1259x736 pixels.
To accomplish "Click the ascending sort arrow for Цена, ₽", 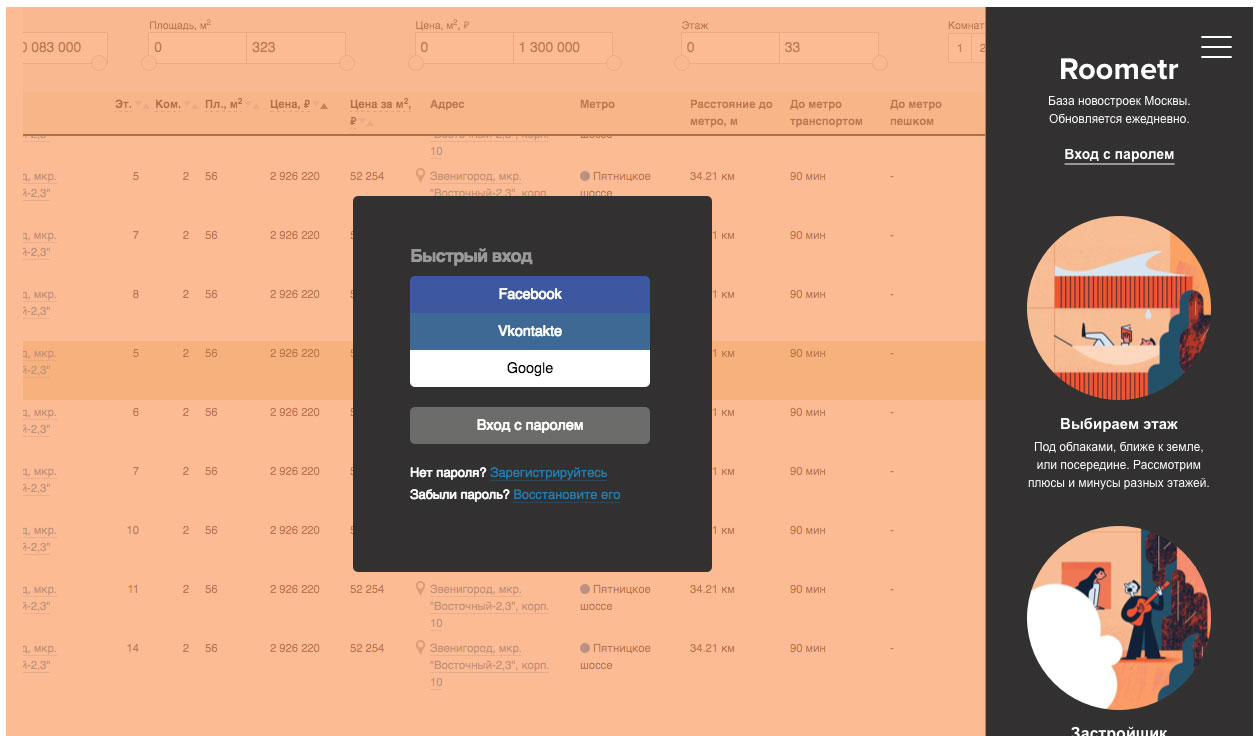I will click(324, 105).
